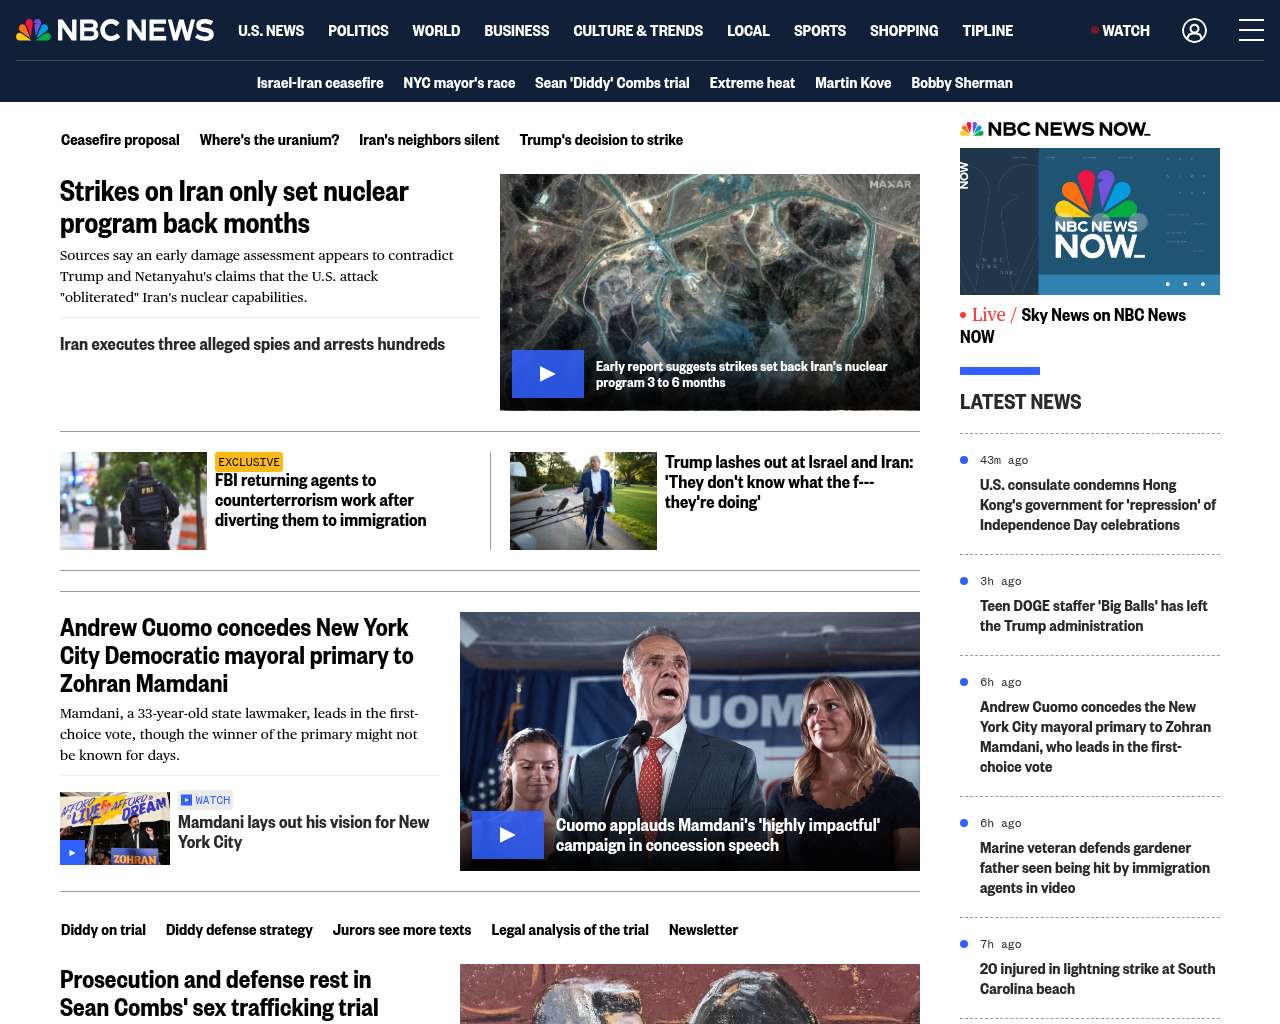Viewport: 1280px width, 1024px height.
Task: Open Trump's decision to strike link
Action: [x=601, y=140]
